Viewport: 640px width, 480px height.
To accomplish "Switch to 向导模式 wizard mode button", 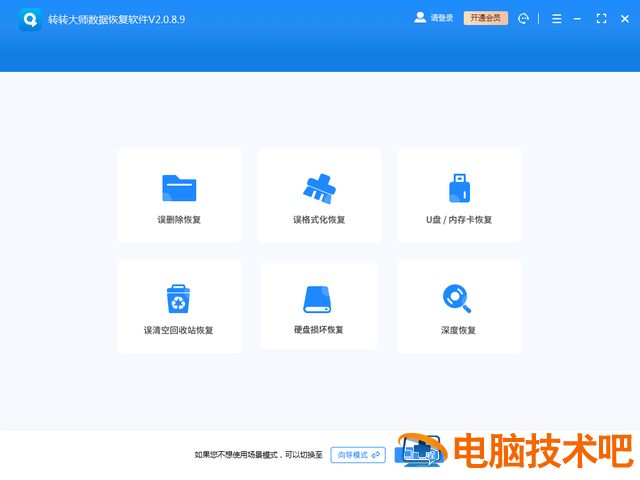I will [x=358, y=455].
